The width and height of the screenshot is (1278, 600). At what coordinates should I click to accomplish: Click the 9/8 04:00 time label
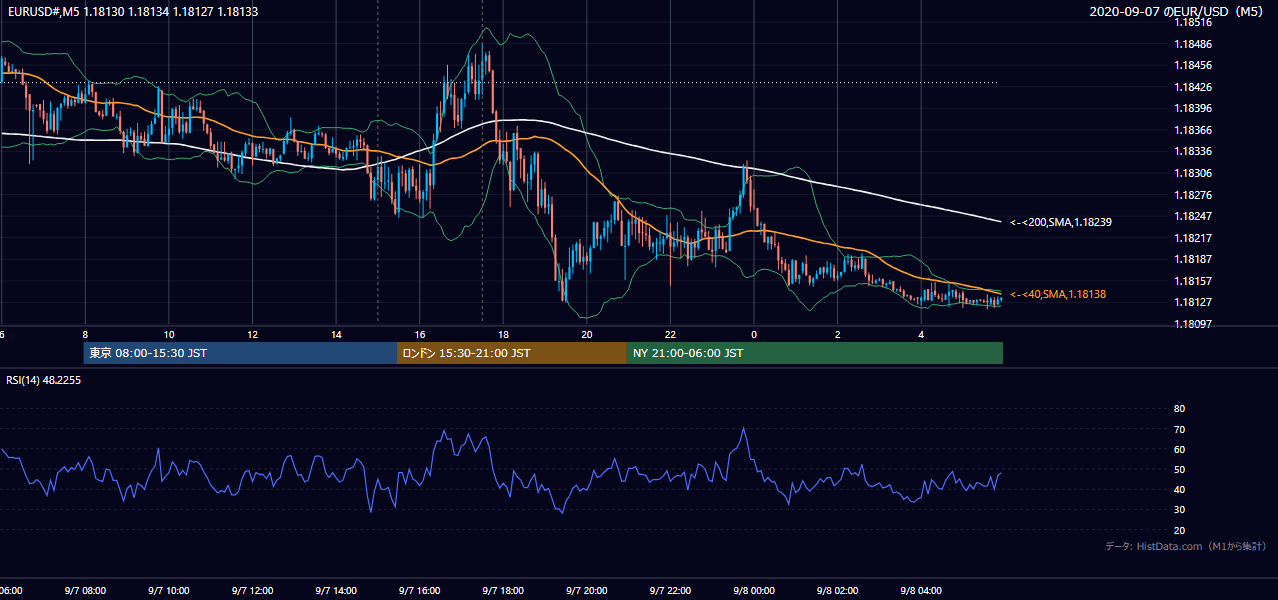[x=922, y=591]
